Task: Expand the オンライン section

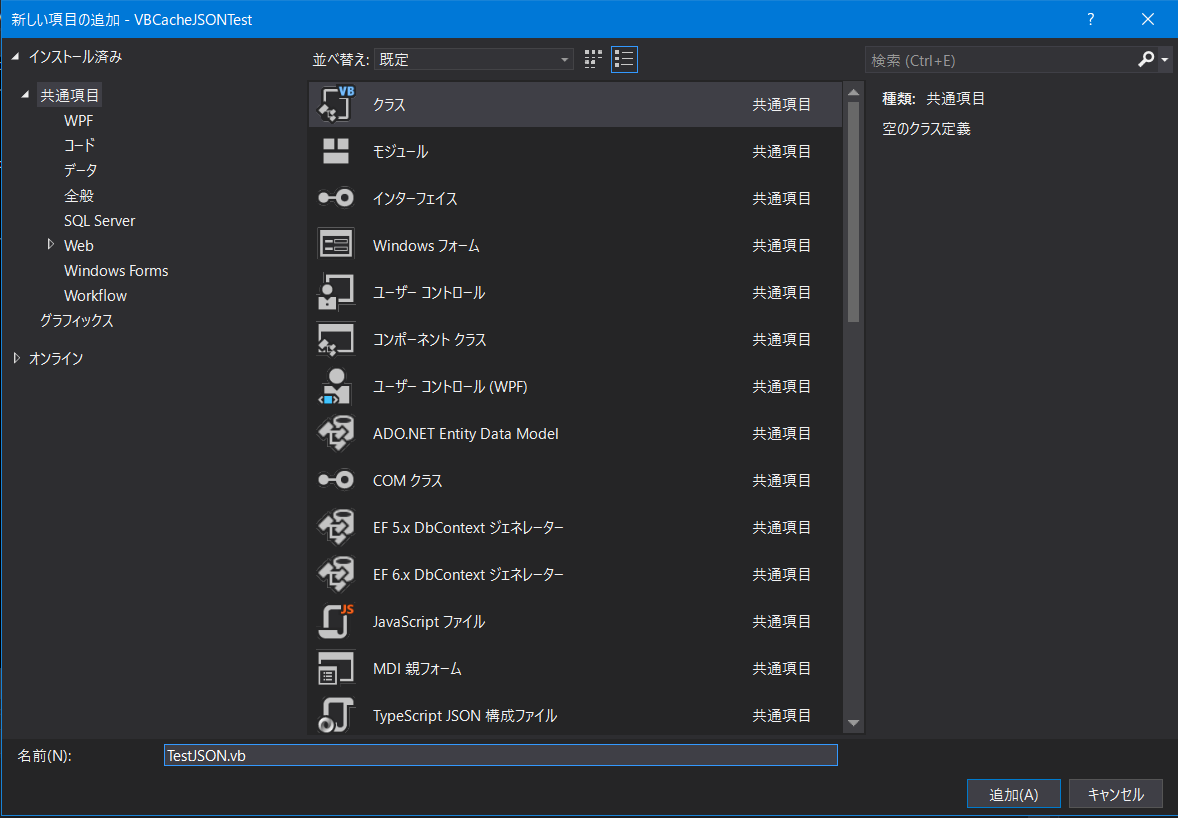Action: pos(17,358)
